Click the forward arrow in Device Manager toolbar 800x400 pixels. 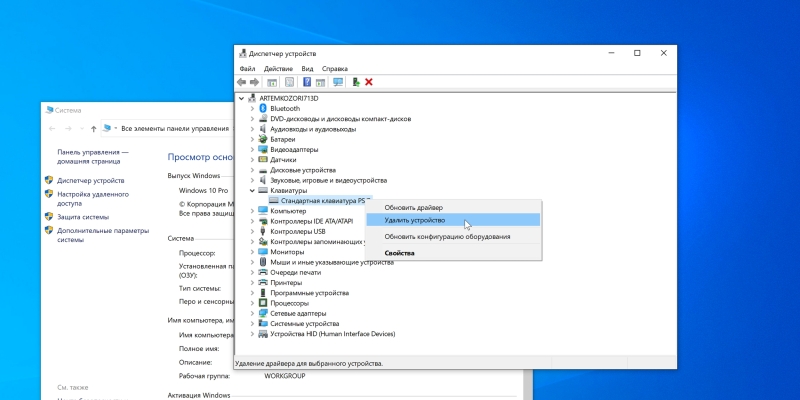coord(254,82)
